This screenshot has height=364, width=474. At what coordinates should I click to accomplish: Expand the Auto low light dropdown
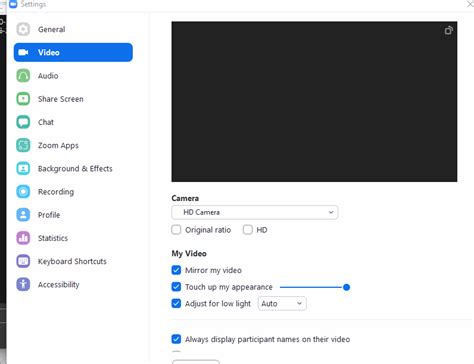[282, 304]
